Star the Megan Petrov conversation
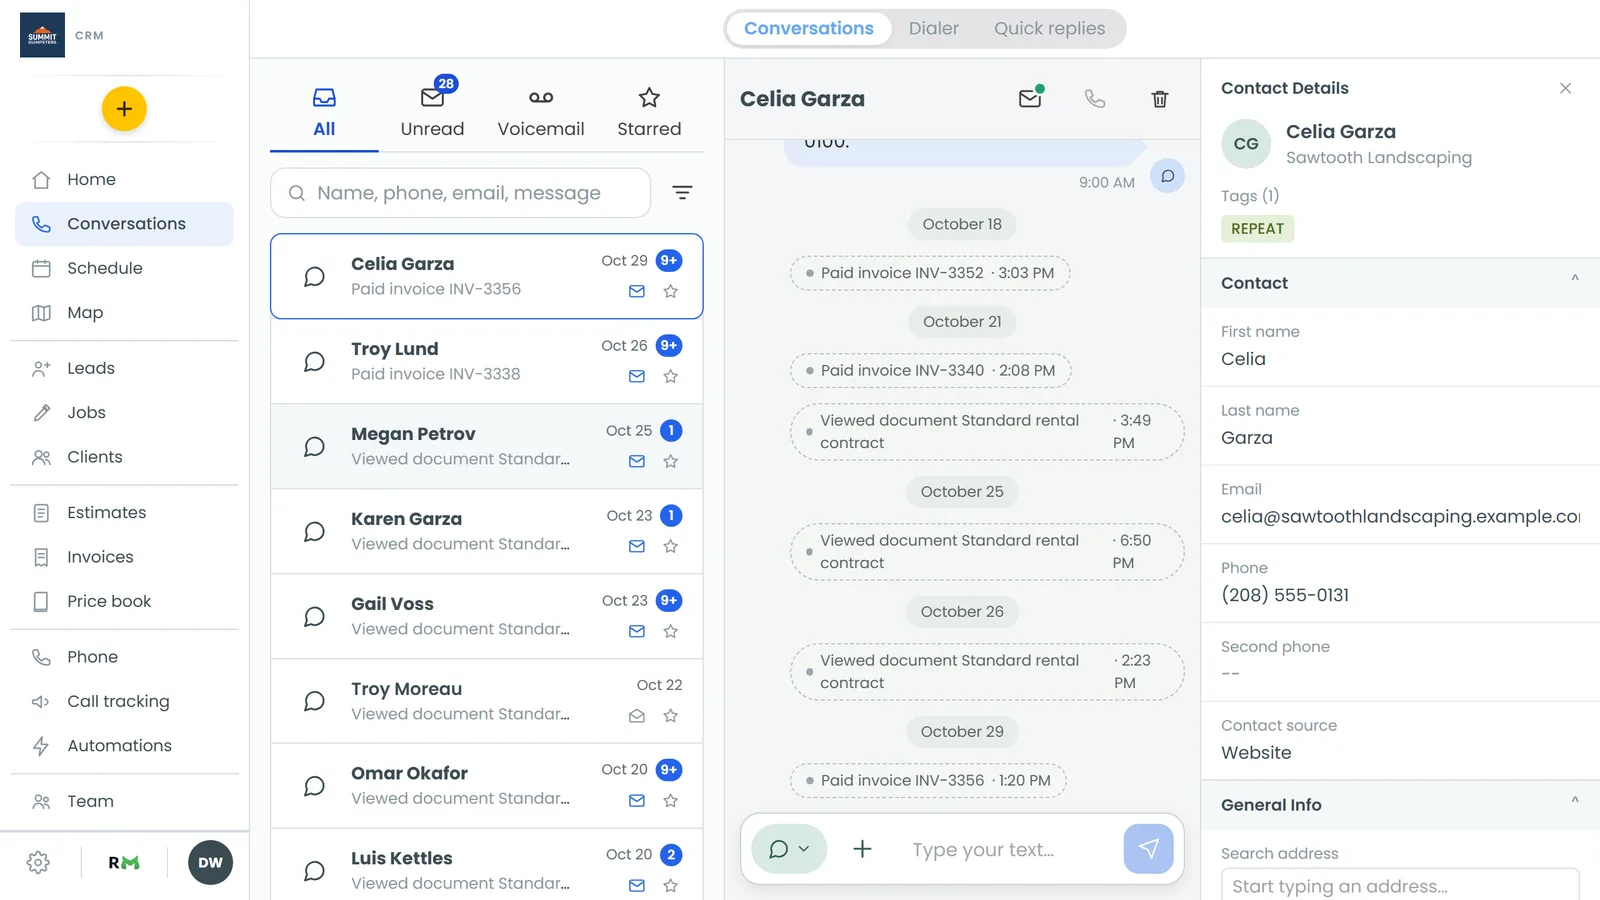Screen dimensions: 1600x900 (671, 461)
